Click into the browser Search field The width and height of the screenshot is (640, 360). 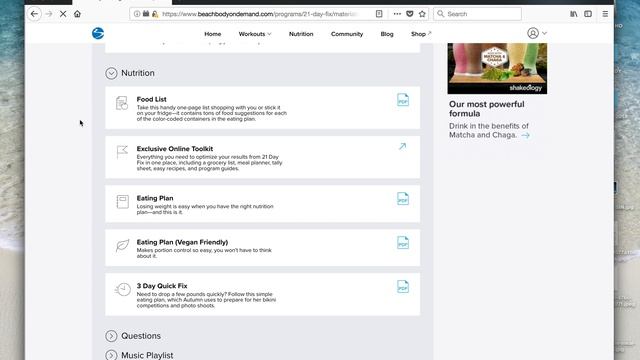click(x=478, y=14)
